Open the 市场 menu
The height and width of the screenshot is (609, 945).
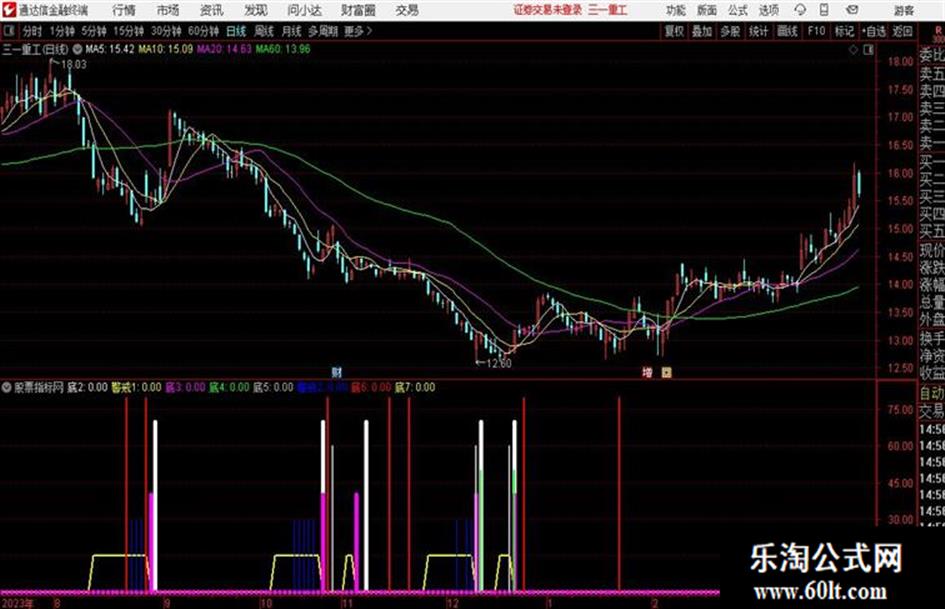pyautogui.click(x=168, y=10)
